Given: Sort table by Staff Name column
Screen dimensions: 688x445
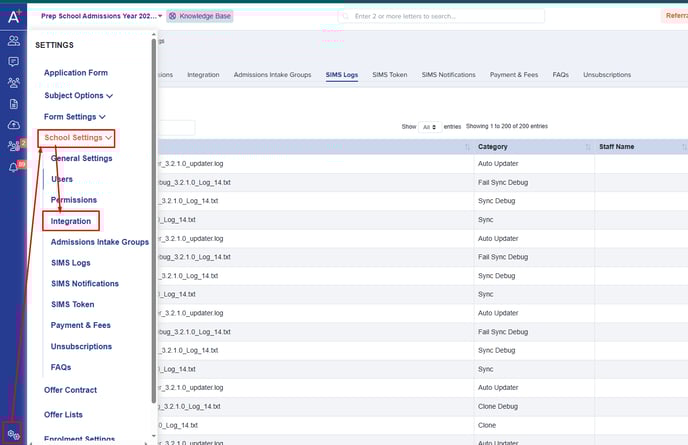Looking at the screenshot, I should pyautogui.click(x=641, y=147).
